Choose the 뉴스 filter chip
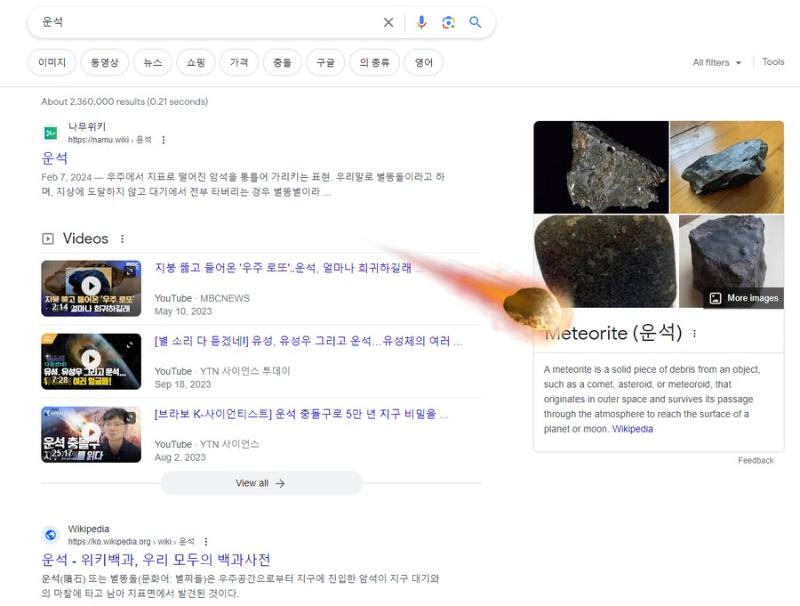 152,62
